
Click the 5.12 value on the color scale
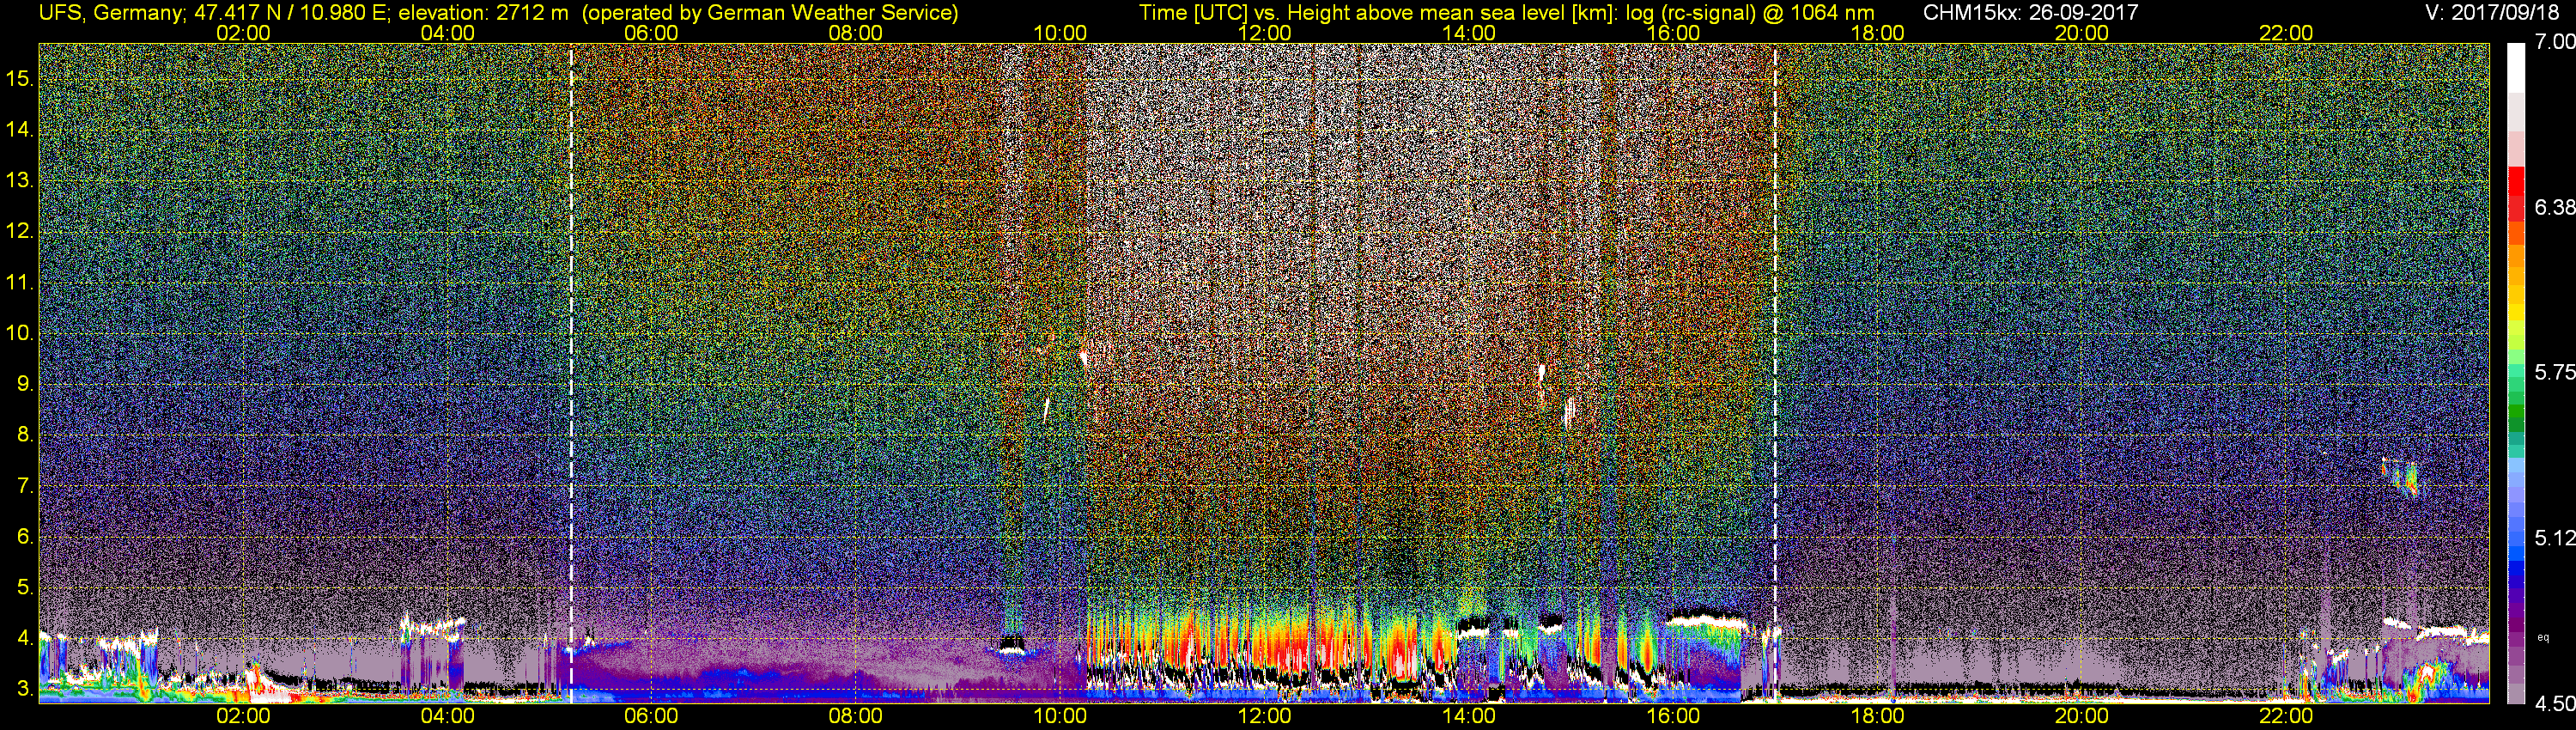pyautogui.click(x=2555, y=538)
